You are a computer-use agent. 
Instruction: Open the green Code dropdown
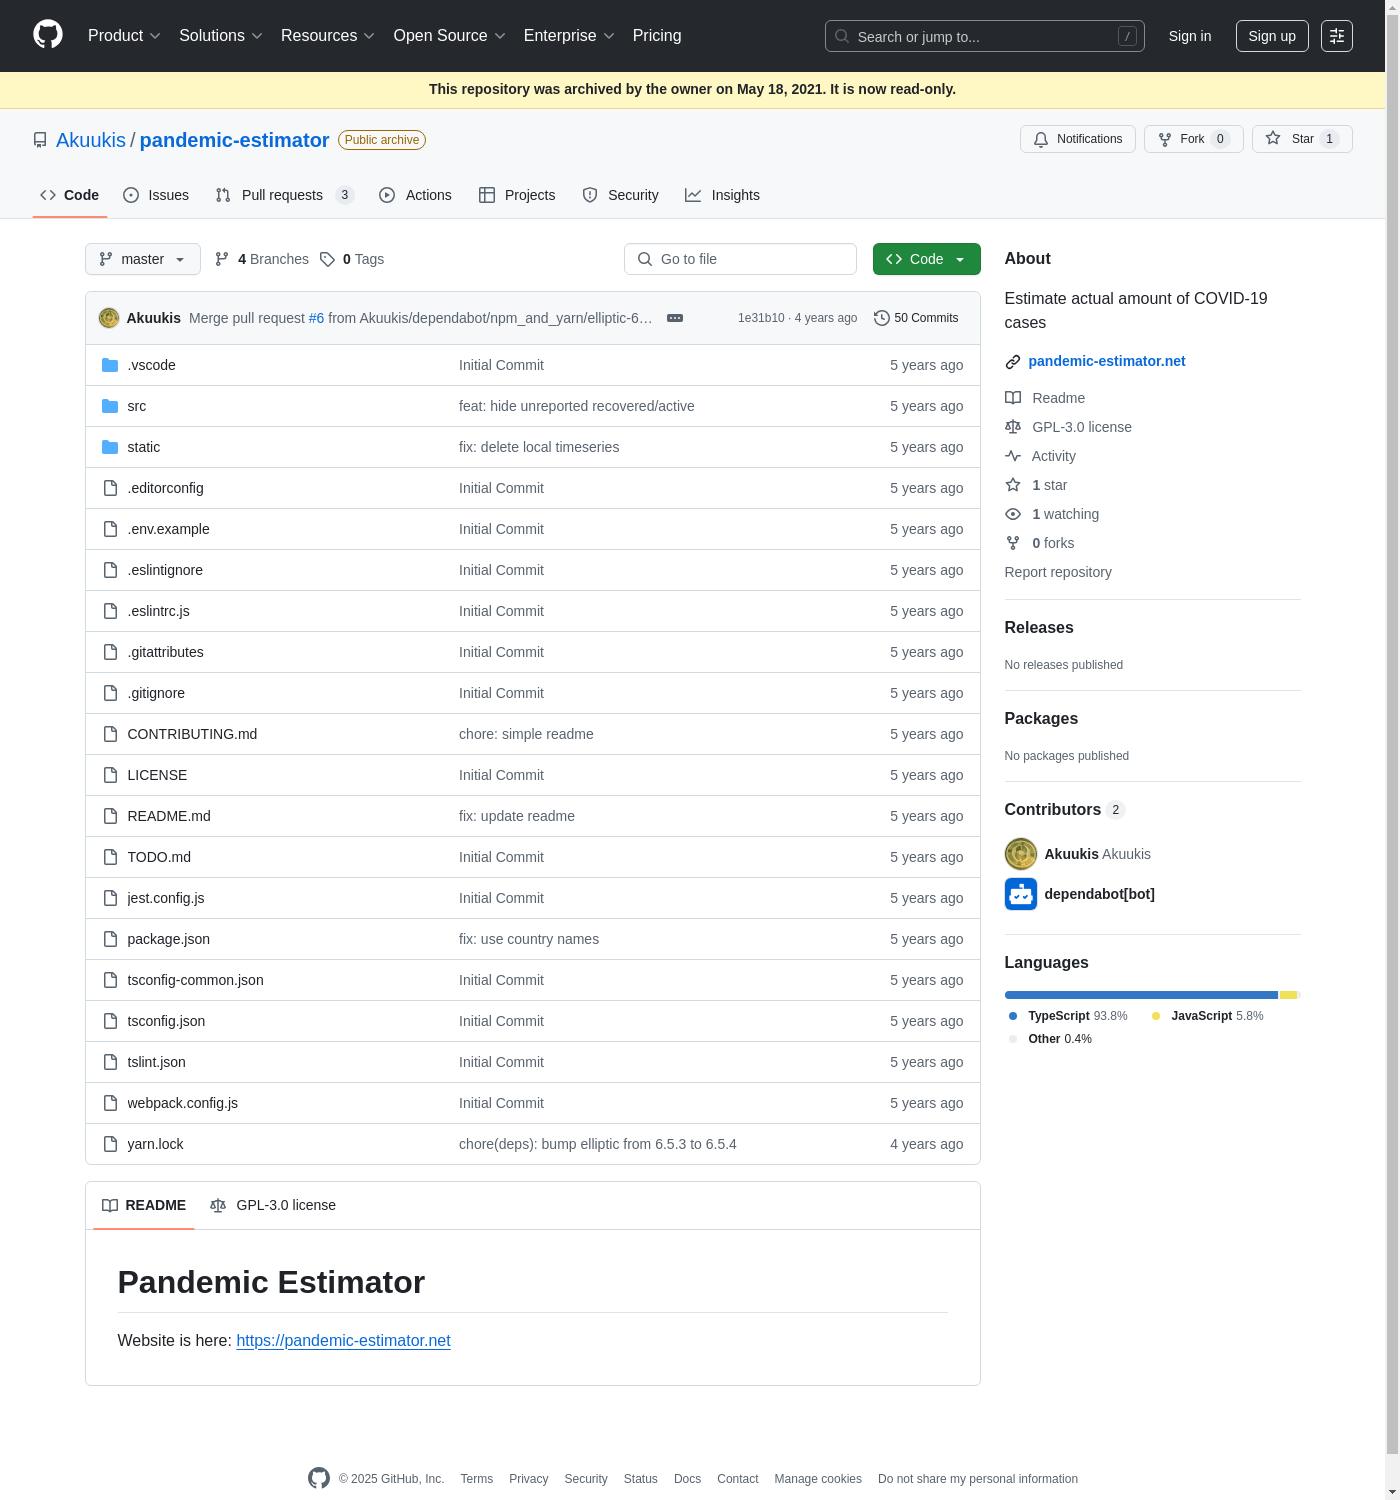[x=926, y=259]
